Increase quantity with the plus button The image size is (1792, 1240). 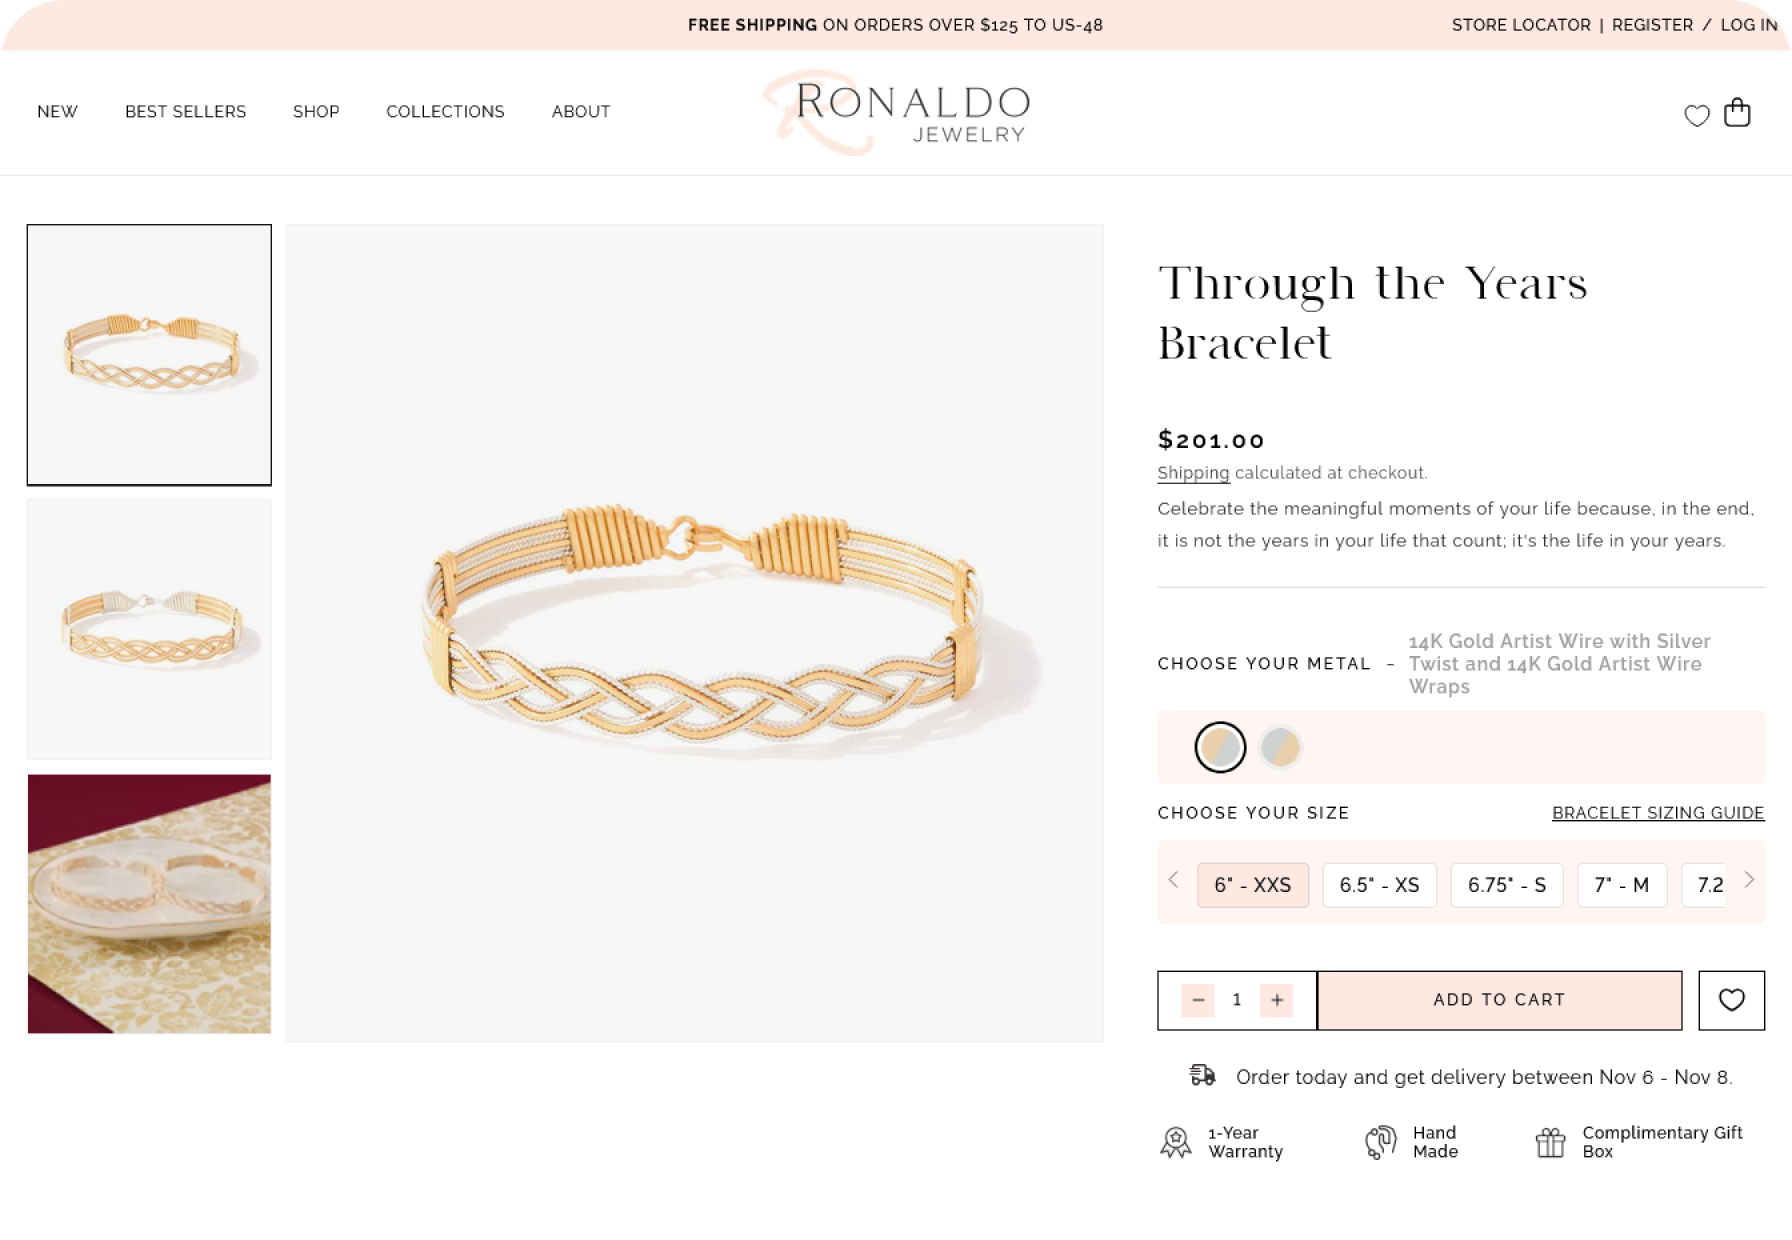(x=1276, y=1000)
